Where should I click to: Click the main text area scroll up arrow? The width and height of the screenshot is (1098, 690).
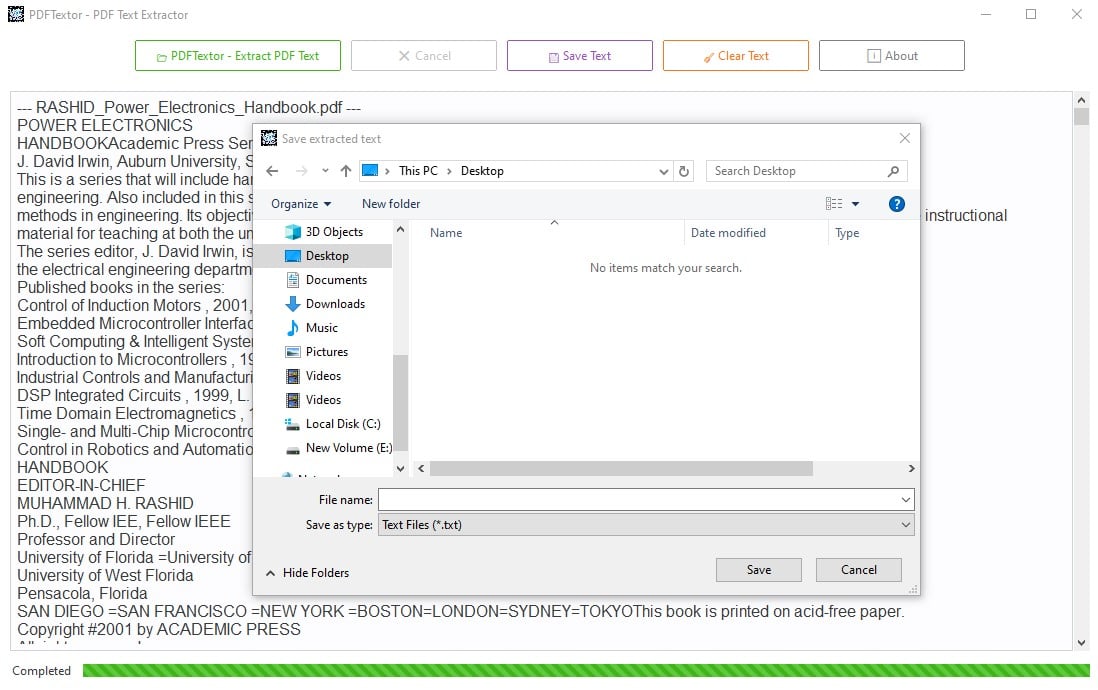[x=1081, y=100]
